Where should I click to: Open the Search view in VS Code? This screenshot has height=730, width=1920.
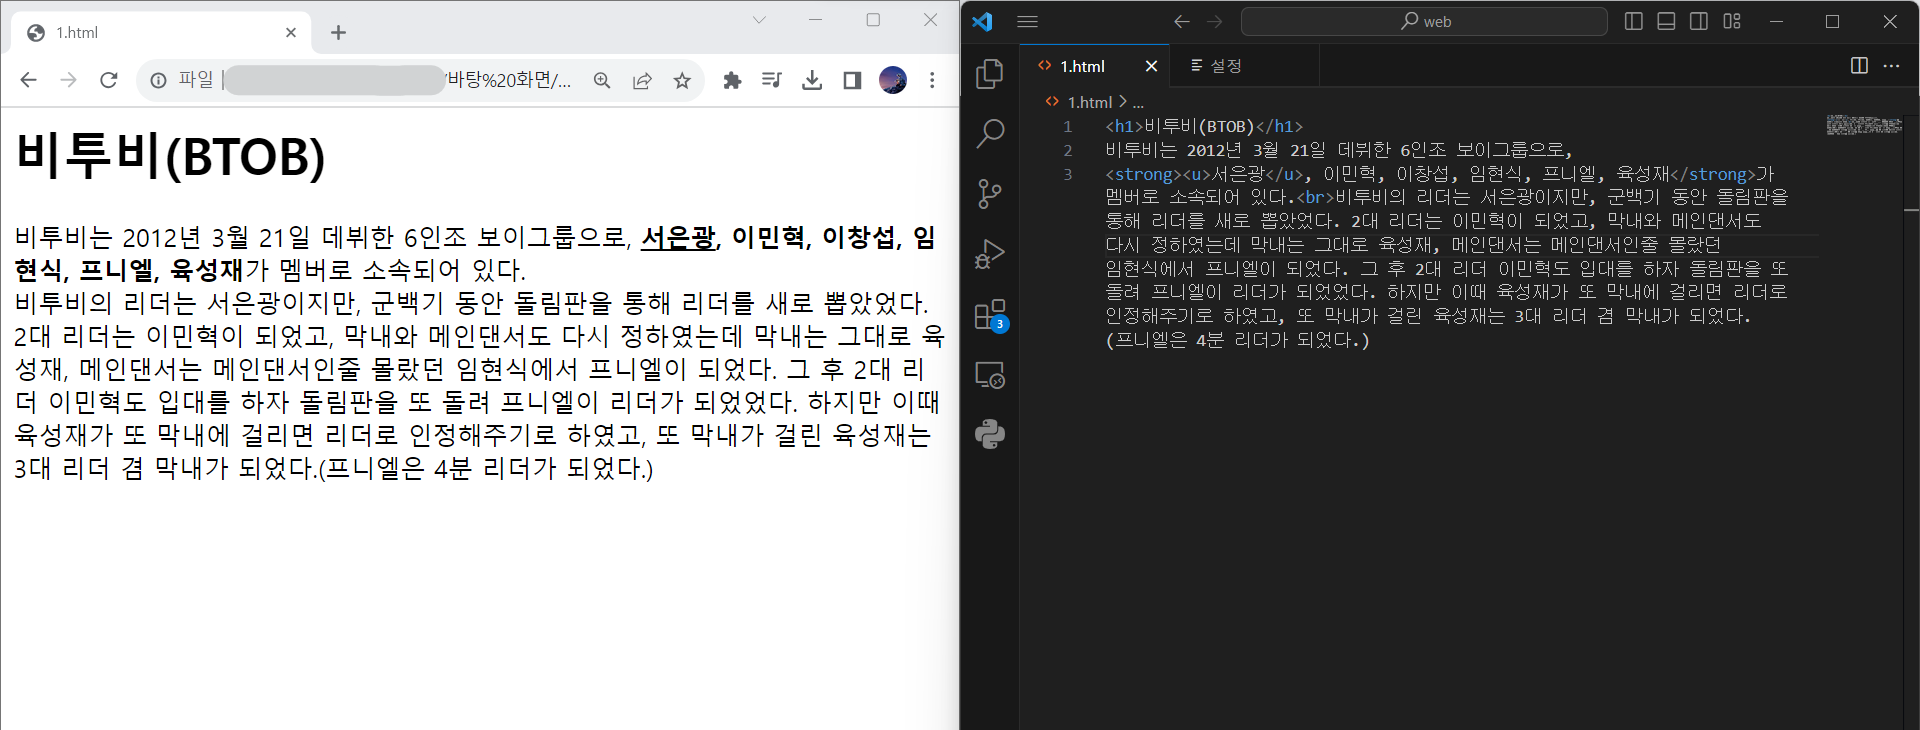(990, 133)
